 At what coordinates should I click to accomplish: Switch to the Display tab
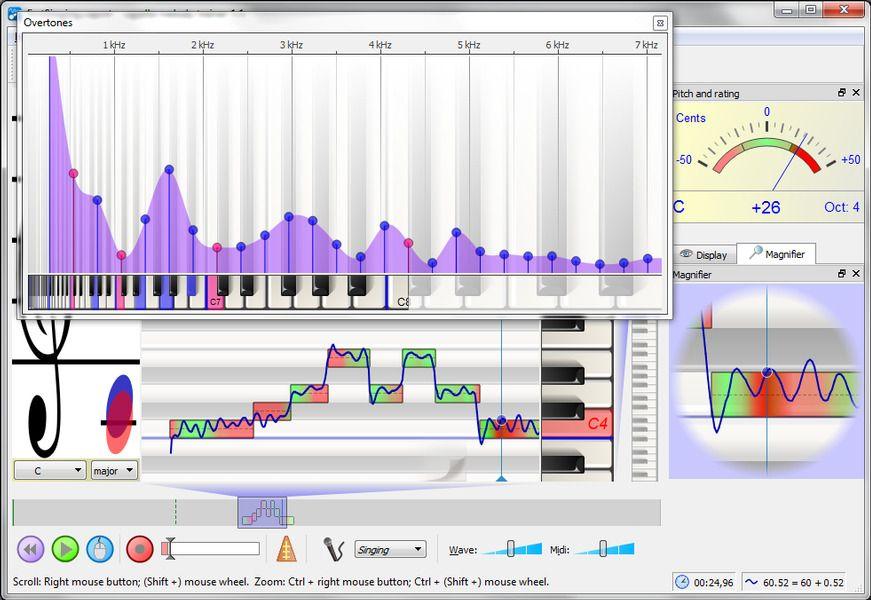(x=703, y=254)
